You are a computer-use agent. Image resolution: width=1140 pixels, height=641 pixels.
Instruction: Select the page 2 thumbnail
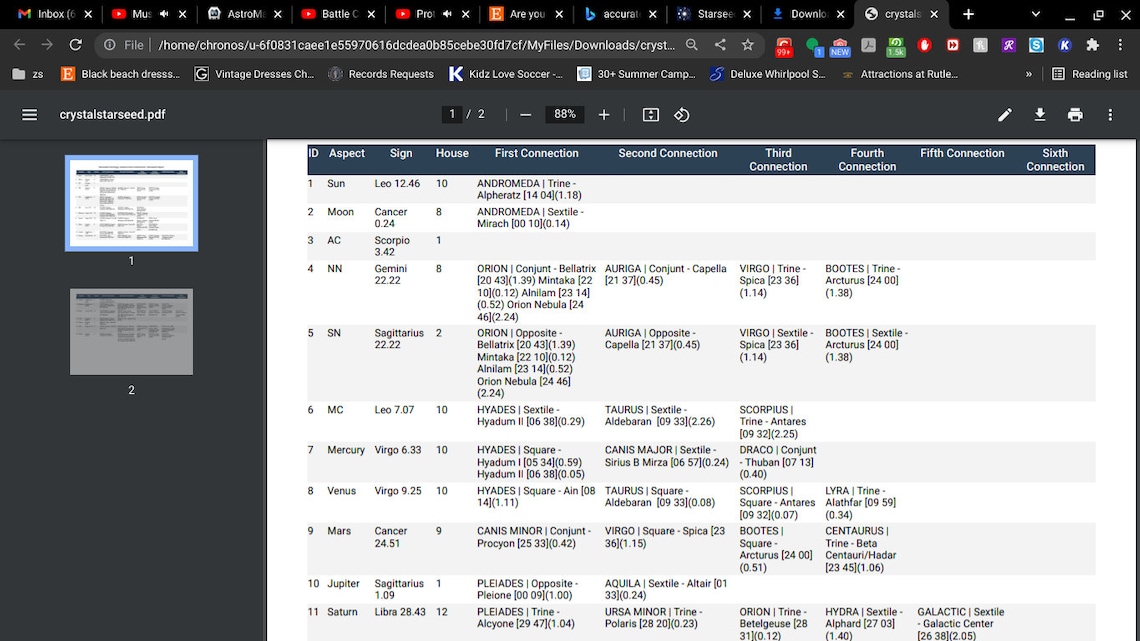(132, 332)
